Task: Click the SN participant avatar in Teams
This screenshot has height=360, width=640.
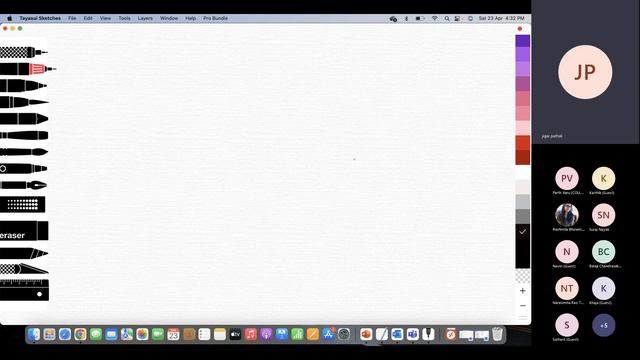Action: point(603,215)
